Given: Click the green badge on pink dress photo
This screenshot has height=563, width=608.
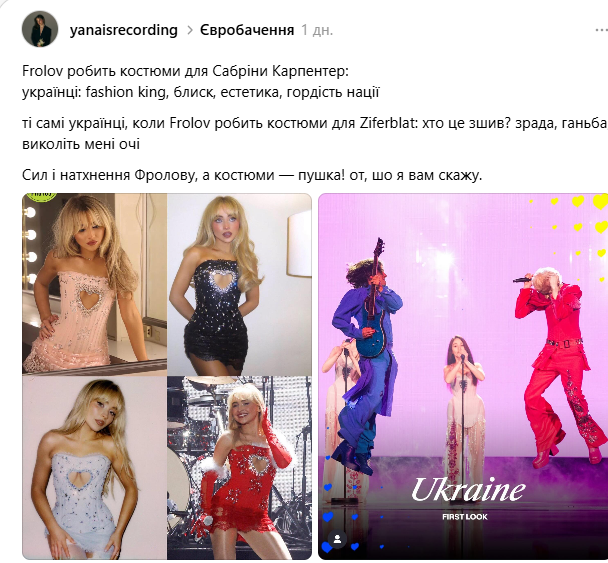Looking at the screenshot, I should (43, 197).
